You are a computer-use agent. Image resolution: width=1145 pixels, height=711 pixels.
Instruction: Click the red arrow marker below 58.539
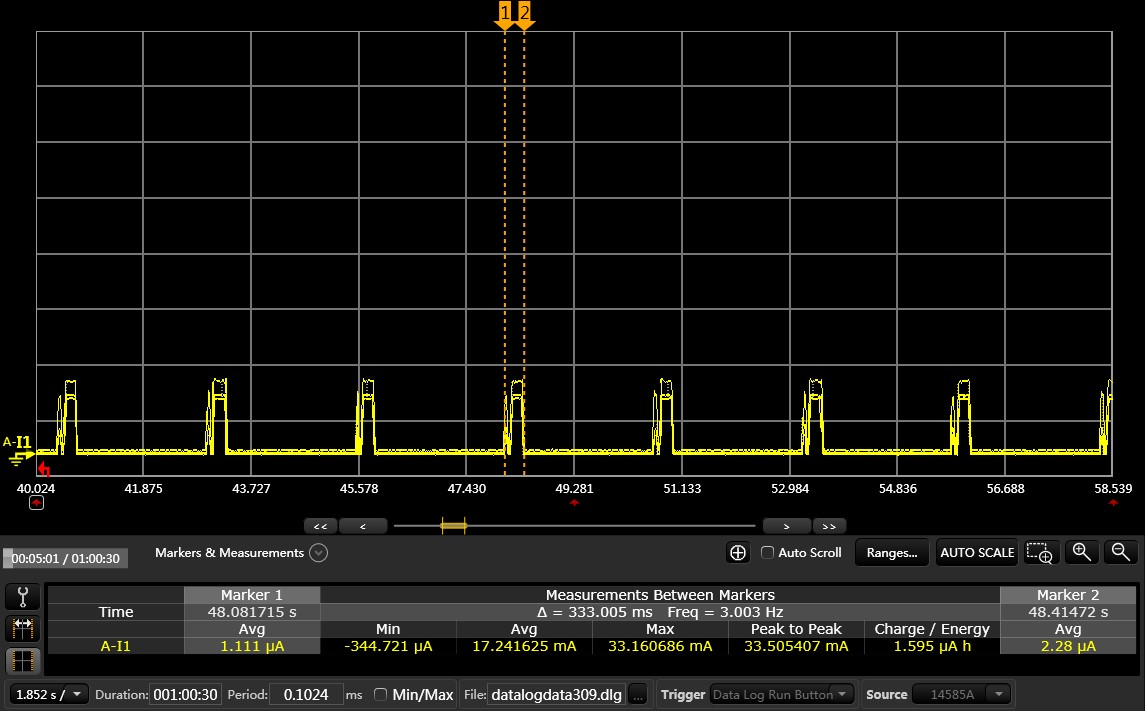point(1113,502)
